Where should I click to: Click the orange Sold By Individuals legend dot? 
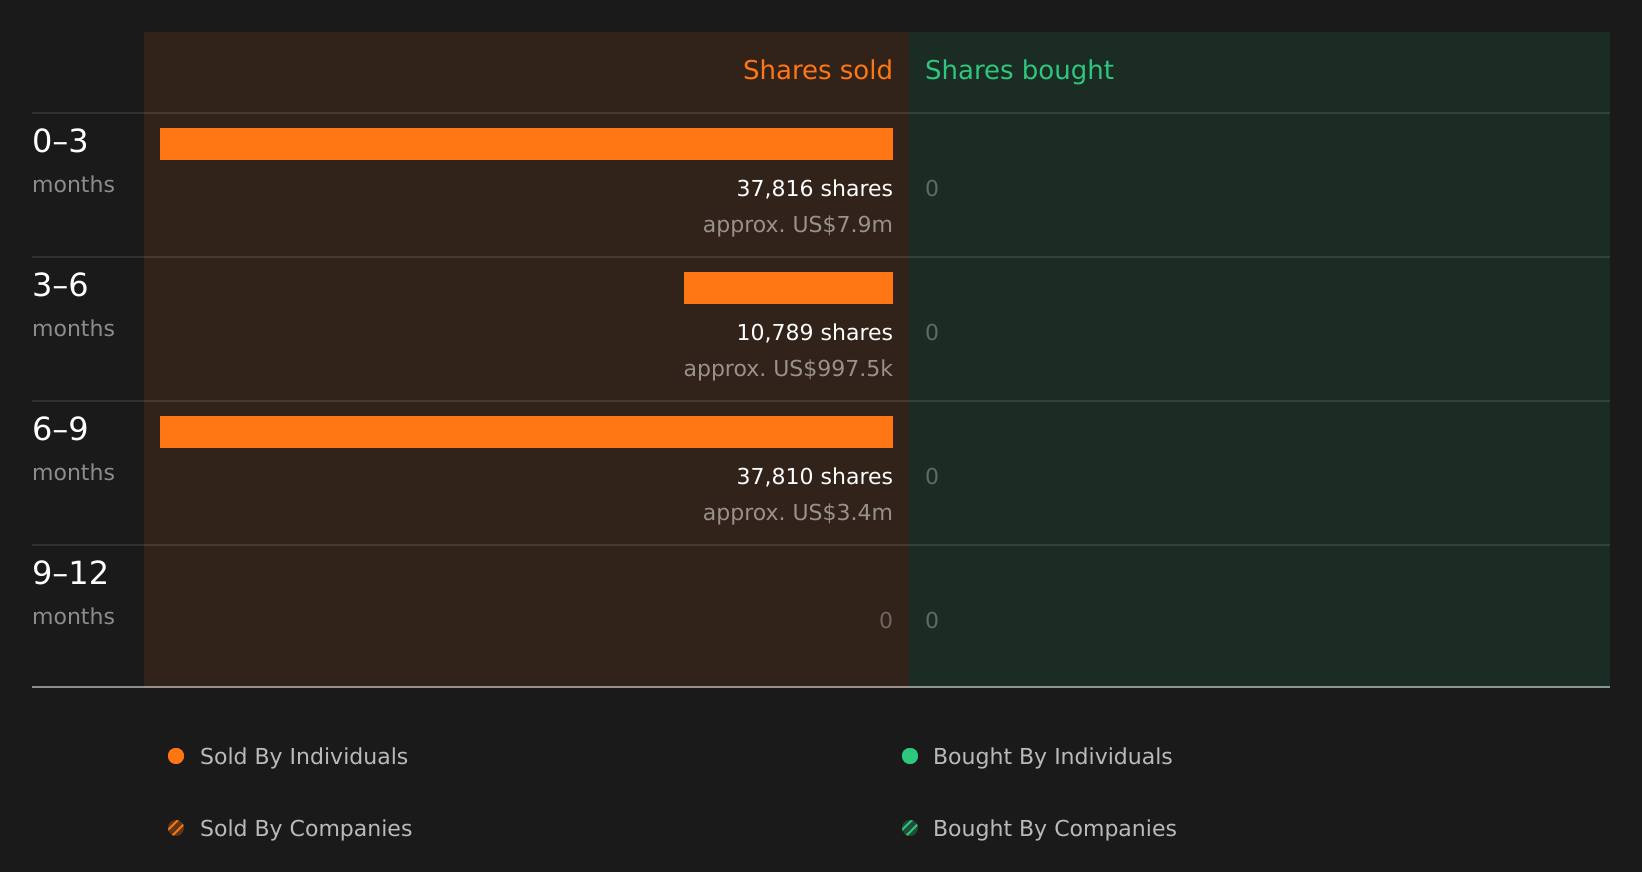[176, 756]
